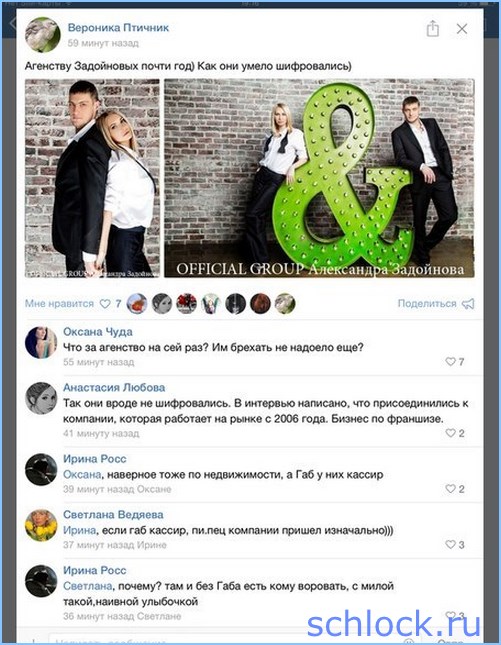Viewport: 501px width, 645px height.
Task: Like Анастасия Любова's comment heart
Action: tap(450, 433)
